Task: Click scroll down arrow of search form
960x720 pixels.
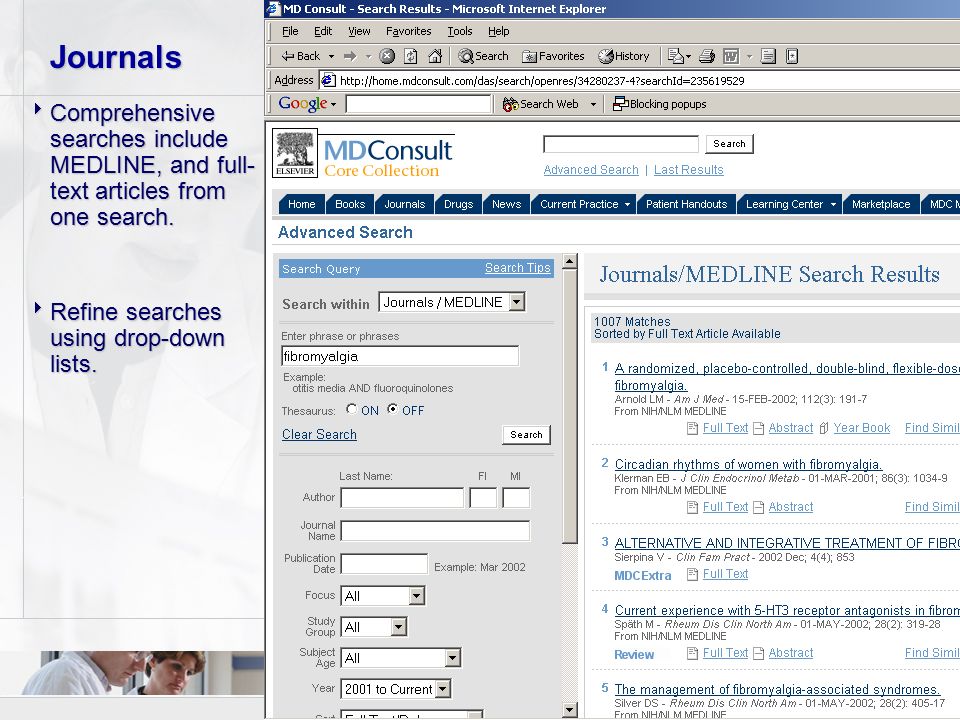Action: [569, 710]
